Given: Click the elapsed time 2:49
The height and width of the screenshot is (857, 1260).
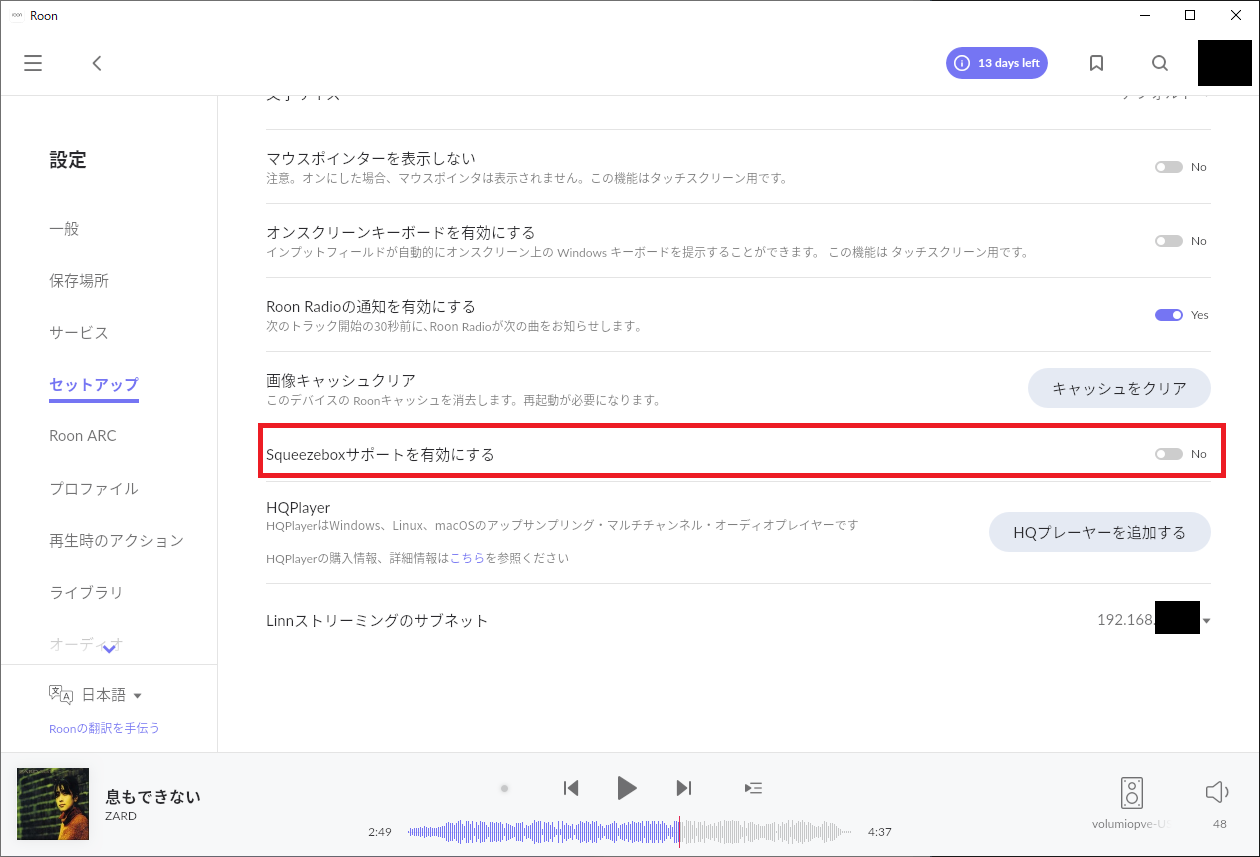Looking at the screenshot, I should point(379,832).
